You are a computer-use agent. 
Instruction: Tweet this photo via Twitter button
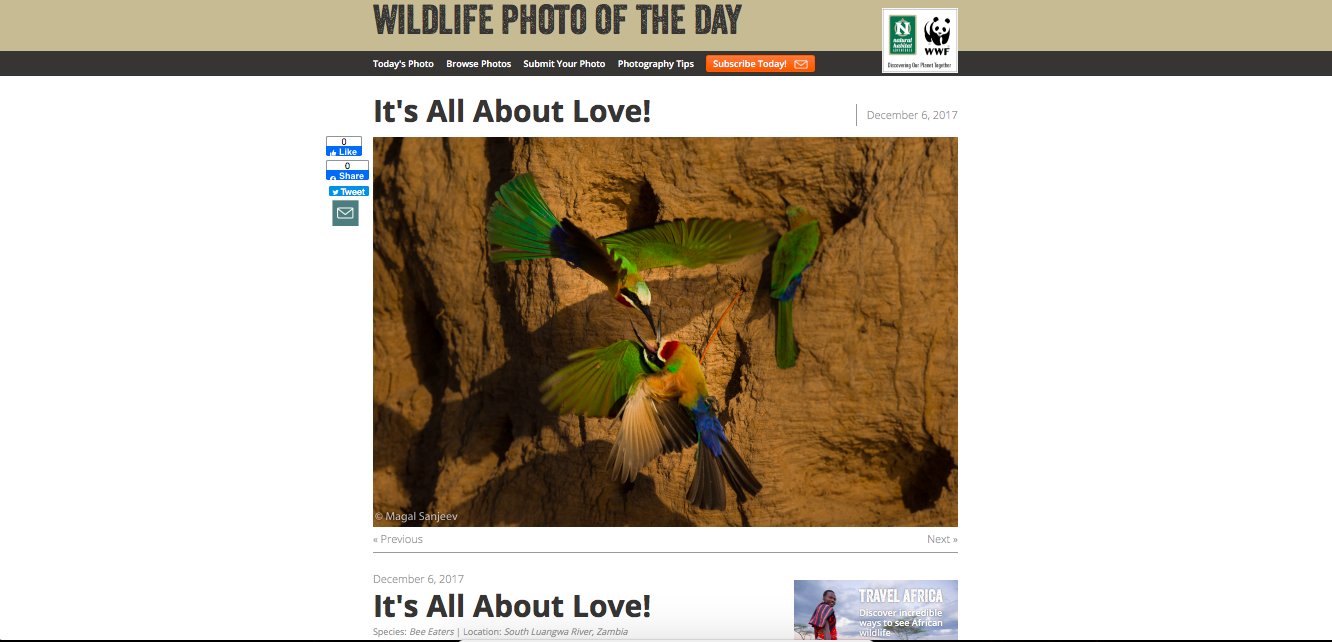349,191
